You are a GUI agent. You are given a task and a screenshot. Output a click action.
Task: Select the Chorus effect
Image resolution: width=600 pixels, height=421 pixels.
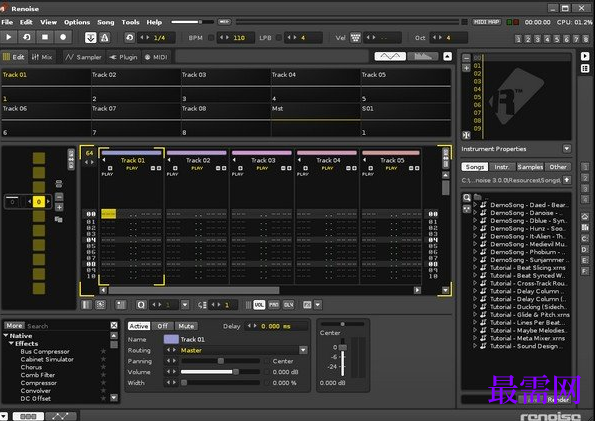[x=31, y=367]
